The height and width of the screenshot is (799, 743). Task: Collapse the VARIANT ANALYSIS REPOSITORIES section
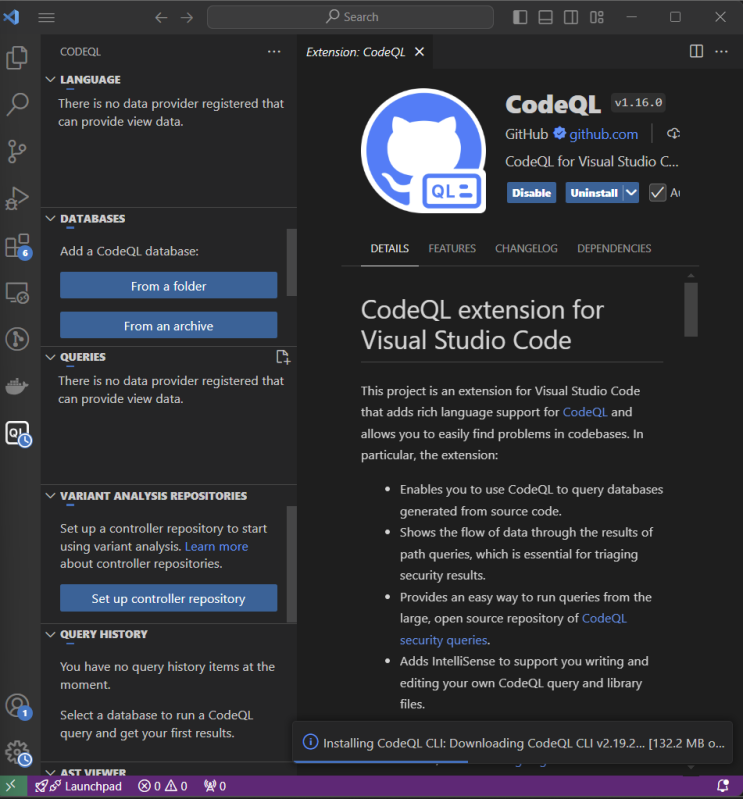click(x=50, y=496)
